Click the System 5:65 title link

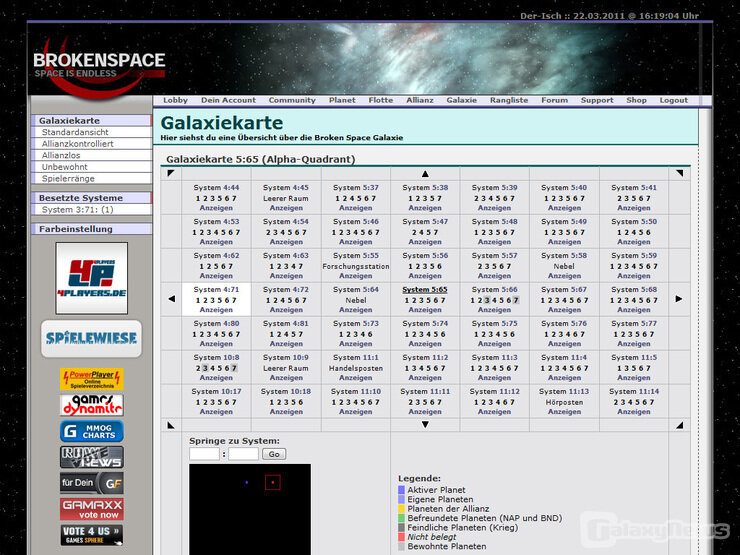tap(425, 289)
